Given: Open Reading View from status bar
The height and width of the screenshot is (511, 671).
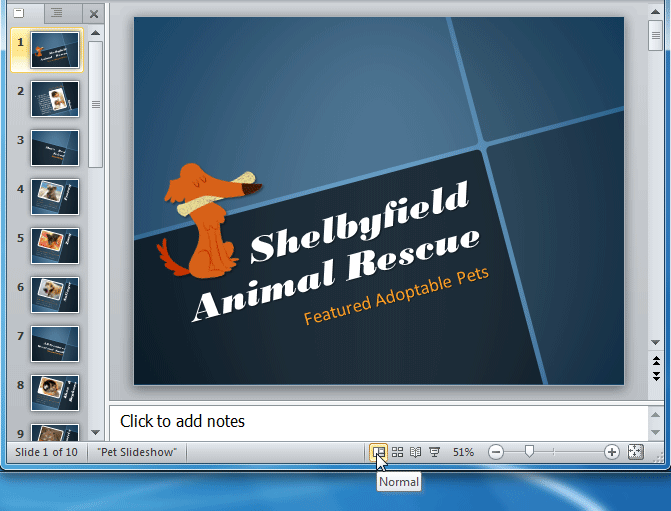Looking at the screenshot, I should (415, 452).
